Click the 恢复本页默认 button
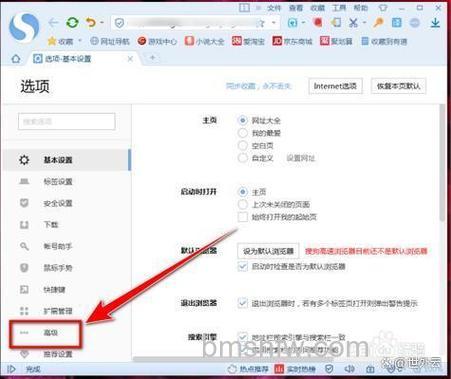This screenshot has height=379, width=451. pyautogui.click(x=398, y=86)
